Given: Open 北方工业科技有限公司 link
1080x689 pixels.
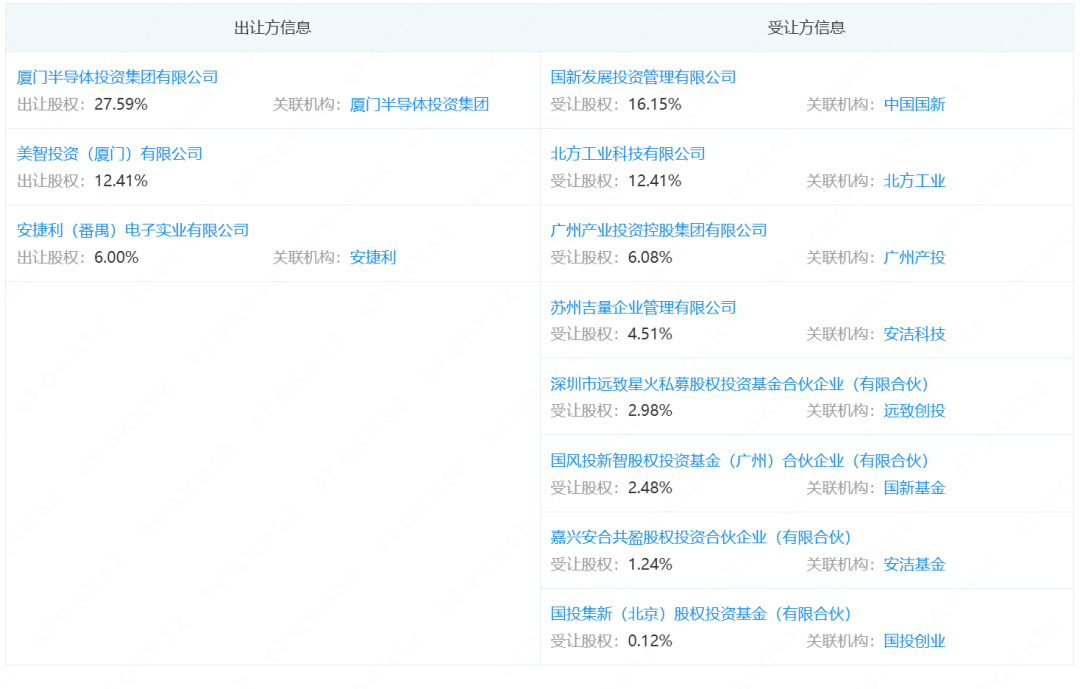Looking at the screenshot, I should [x=628, y=154].
